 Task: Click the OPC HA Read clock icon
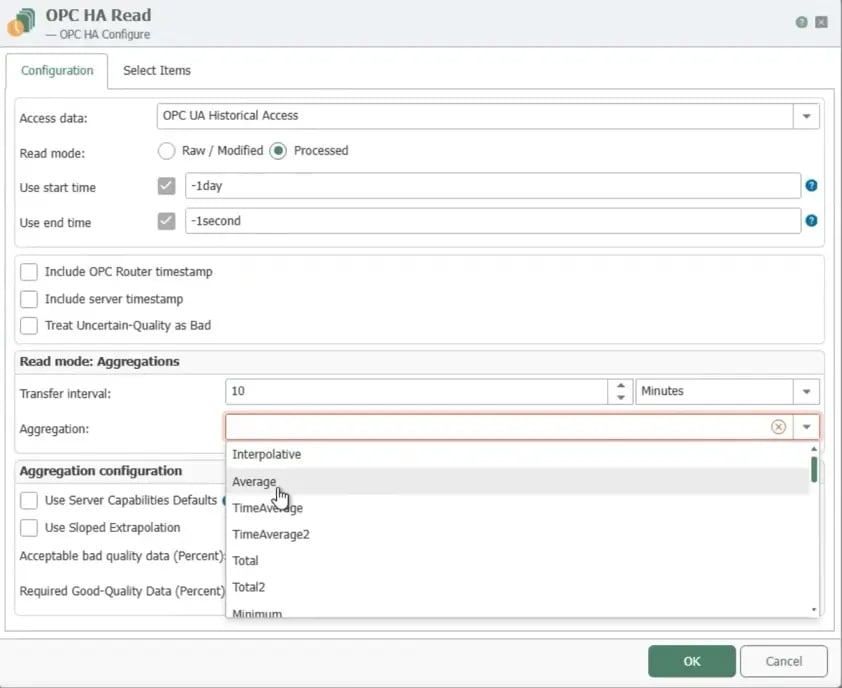point(22,22)
